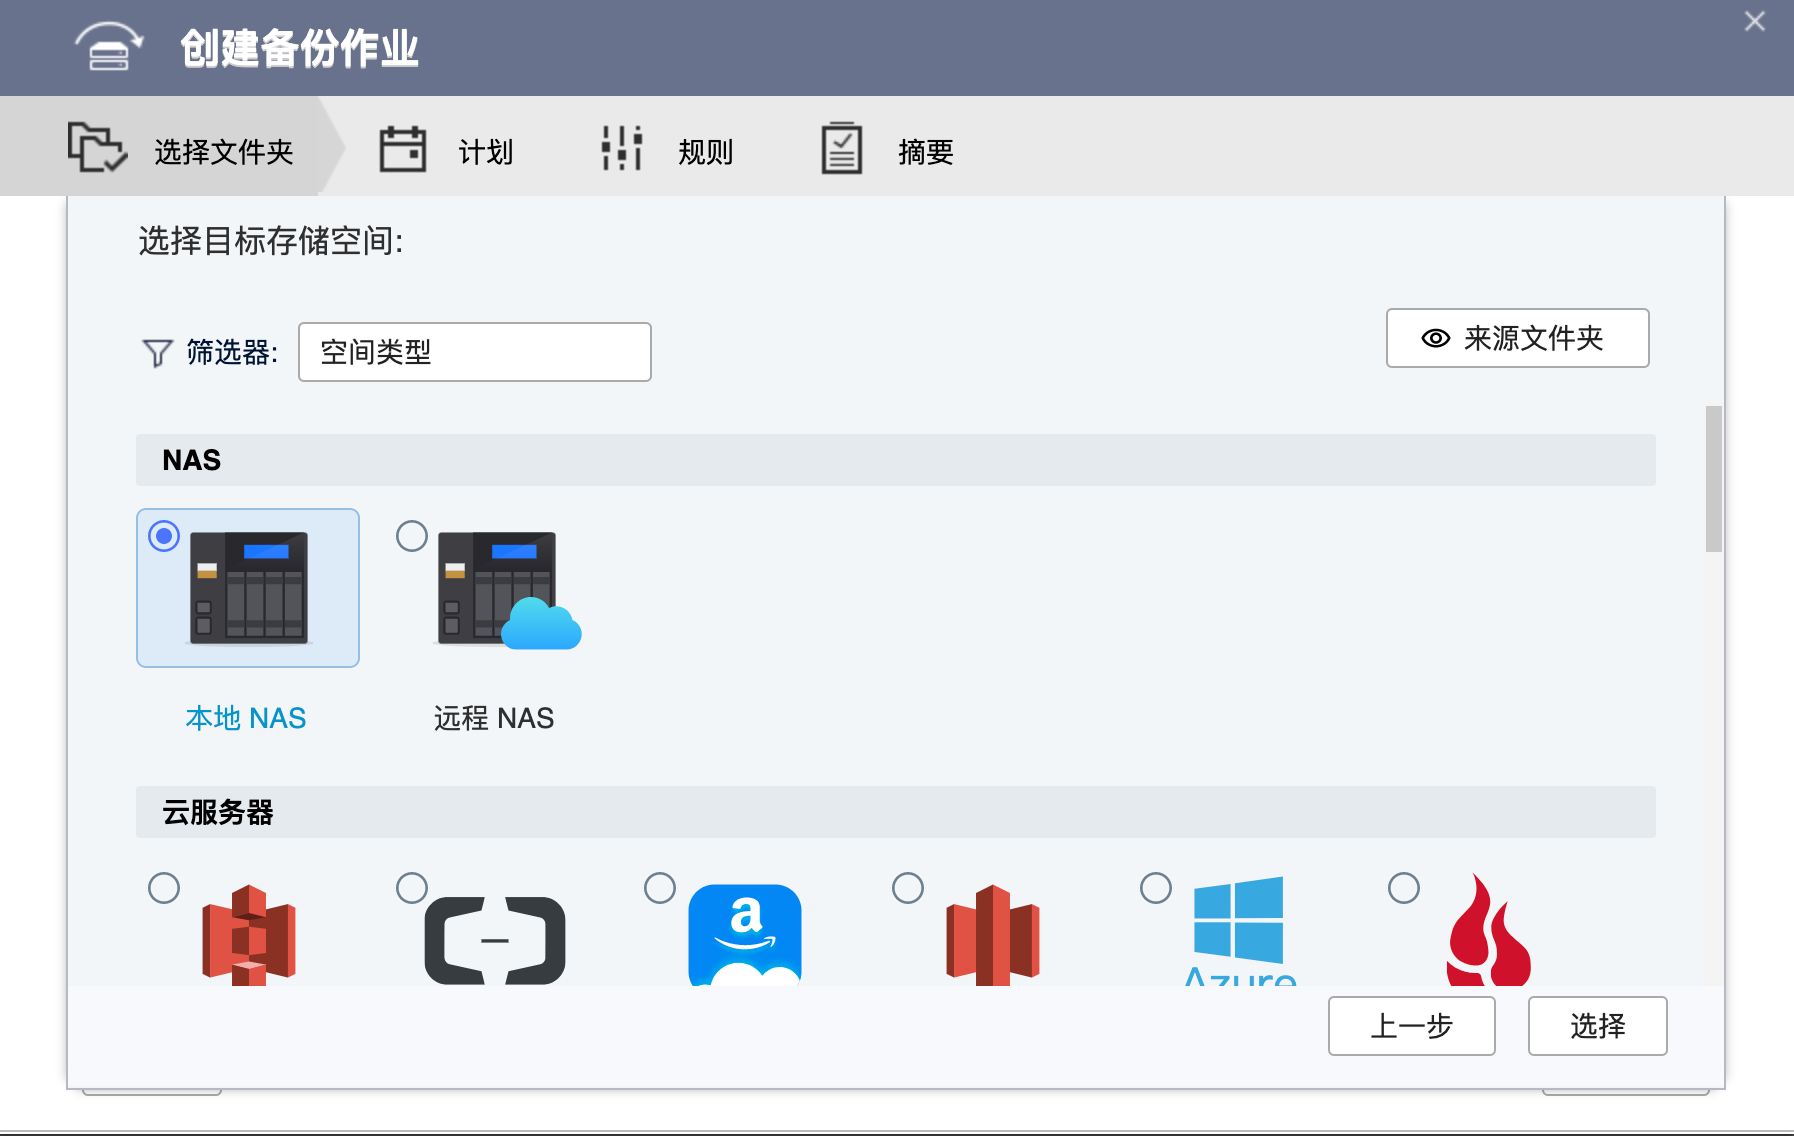The height and width of the screenshot is (1136, 1794).
Task: Click the 上一步 button
Action: coord(1410,1026)
